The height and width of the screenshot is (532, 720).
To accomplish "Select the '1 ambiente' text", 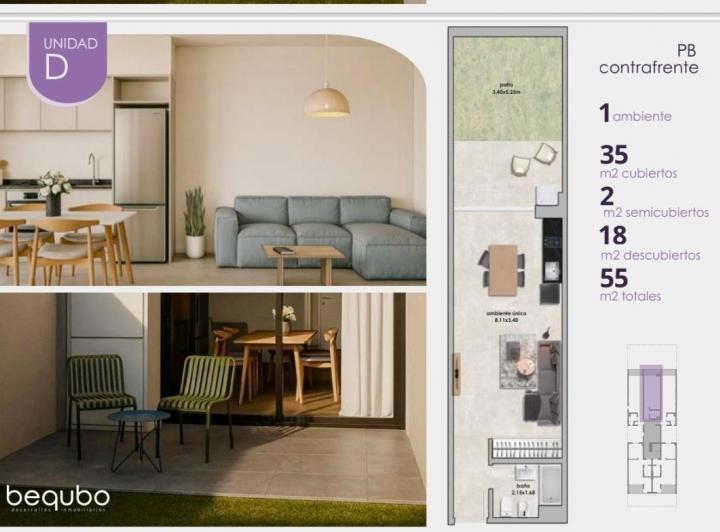I will [635, 113].
